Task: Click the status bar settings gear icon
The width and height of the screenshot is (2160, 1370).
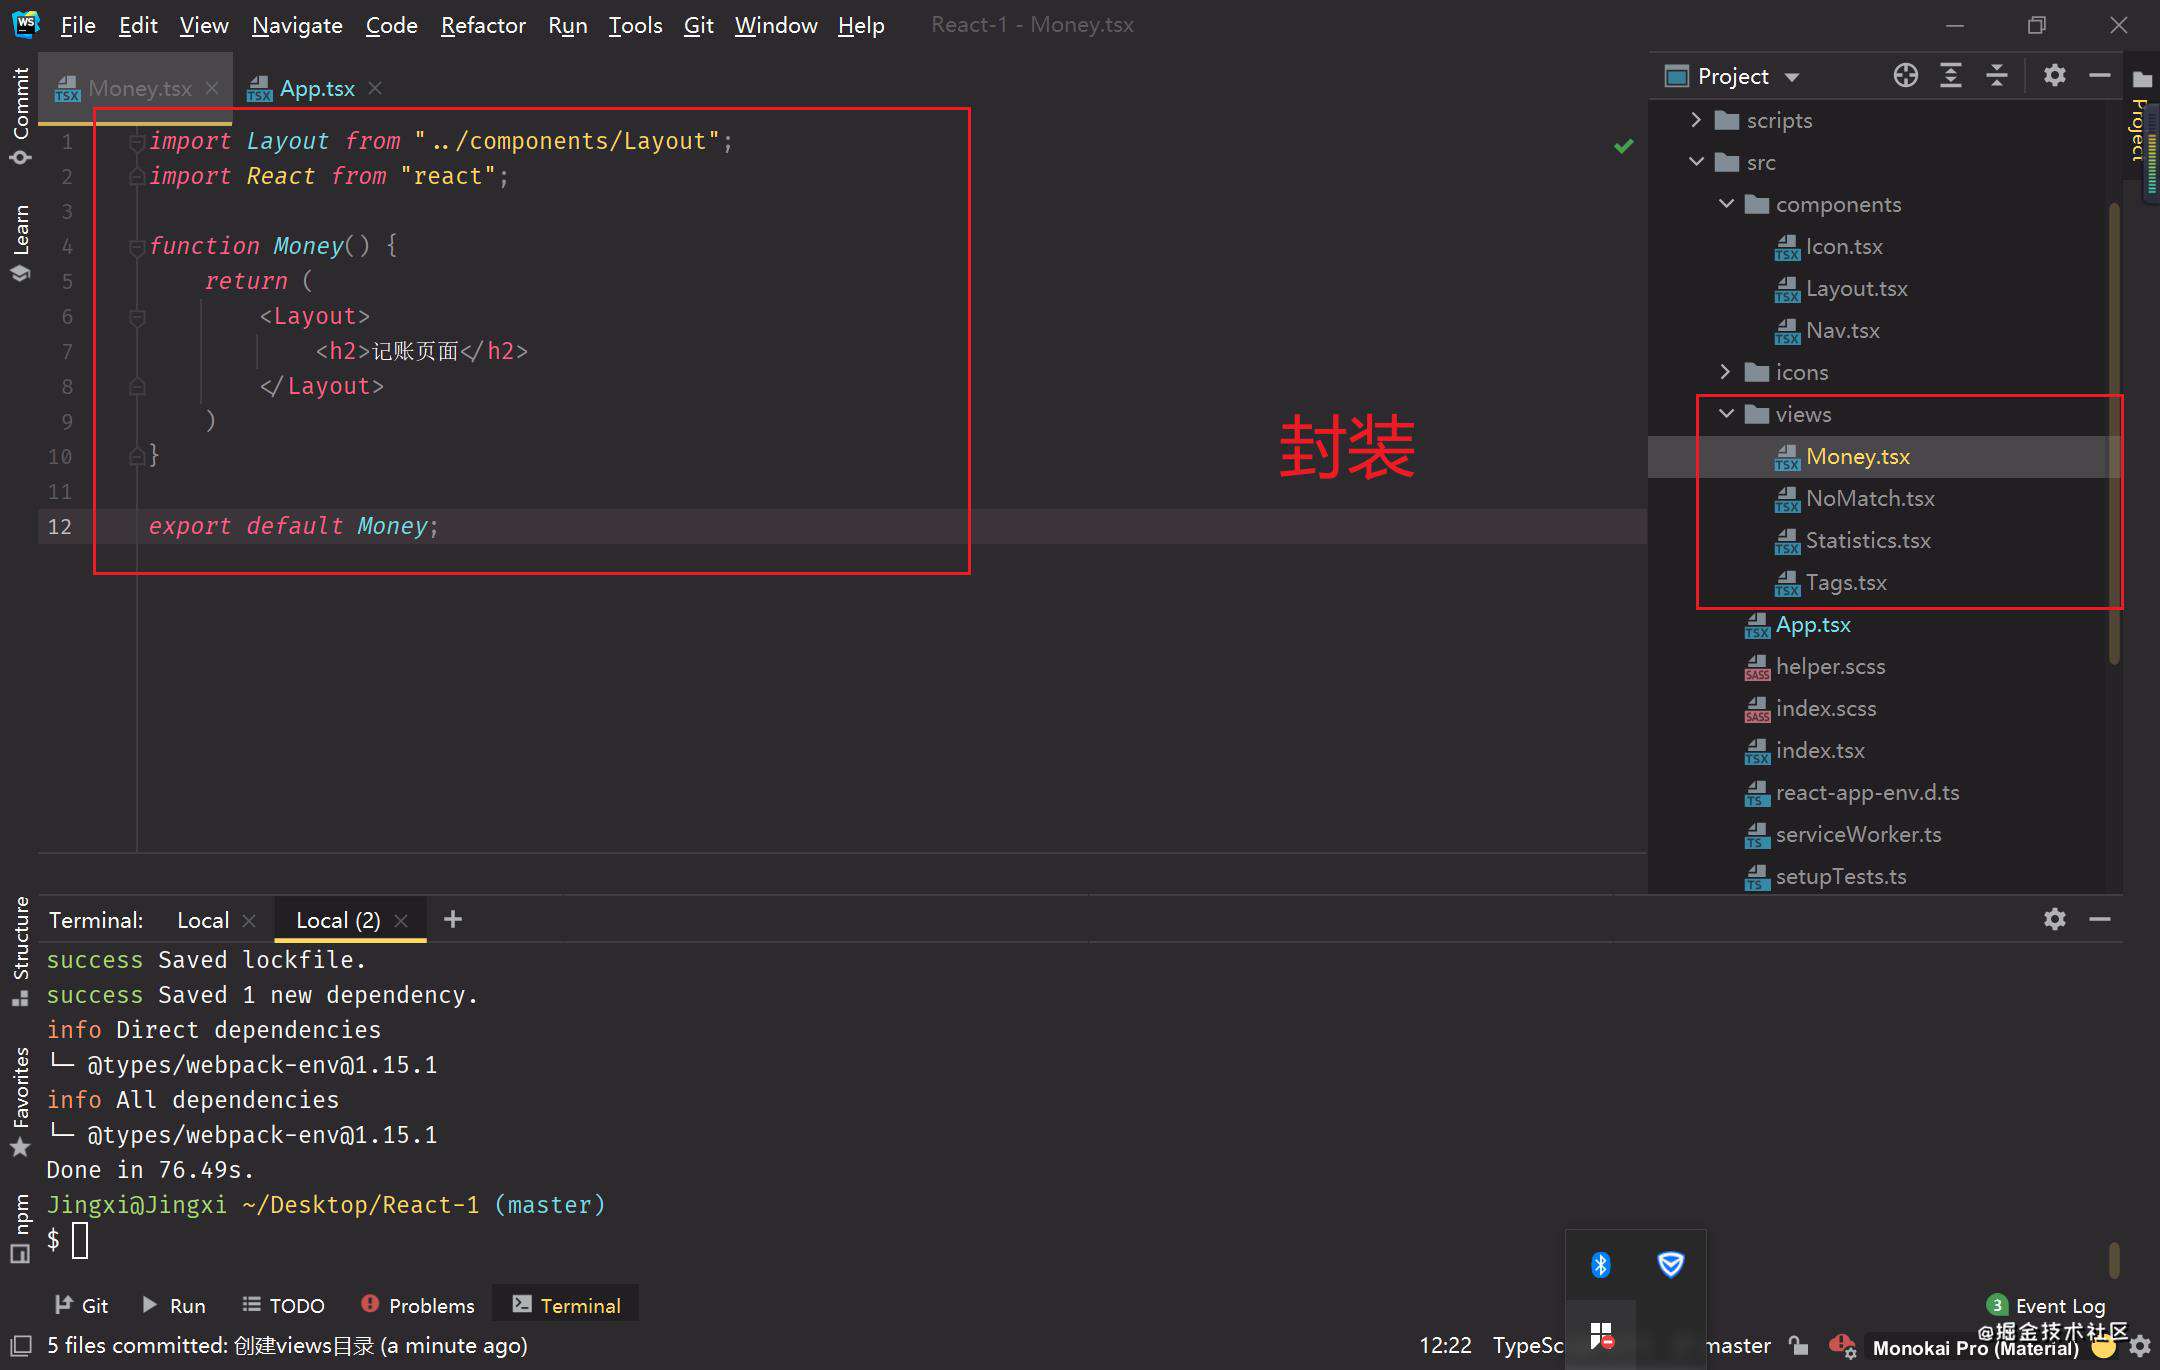Action: click(x=2140, y=1346)
